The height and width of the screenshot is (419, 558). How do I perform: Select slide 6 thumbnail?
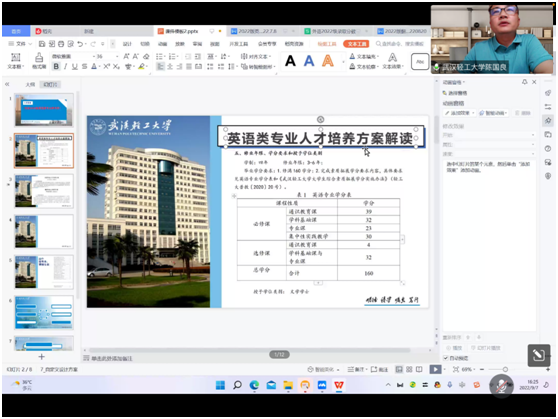tap(44, 312)
